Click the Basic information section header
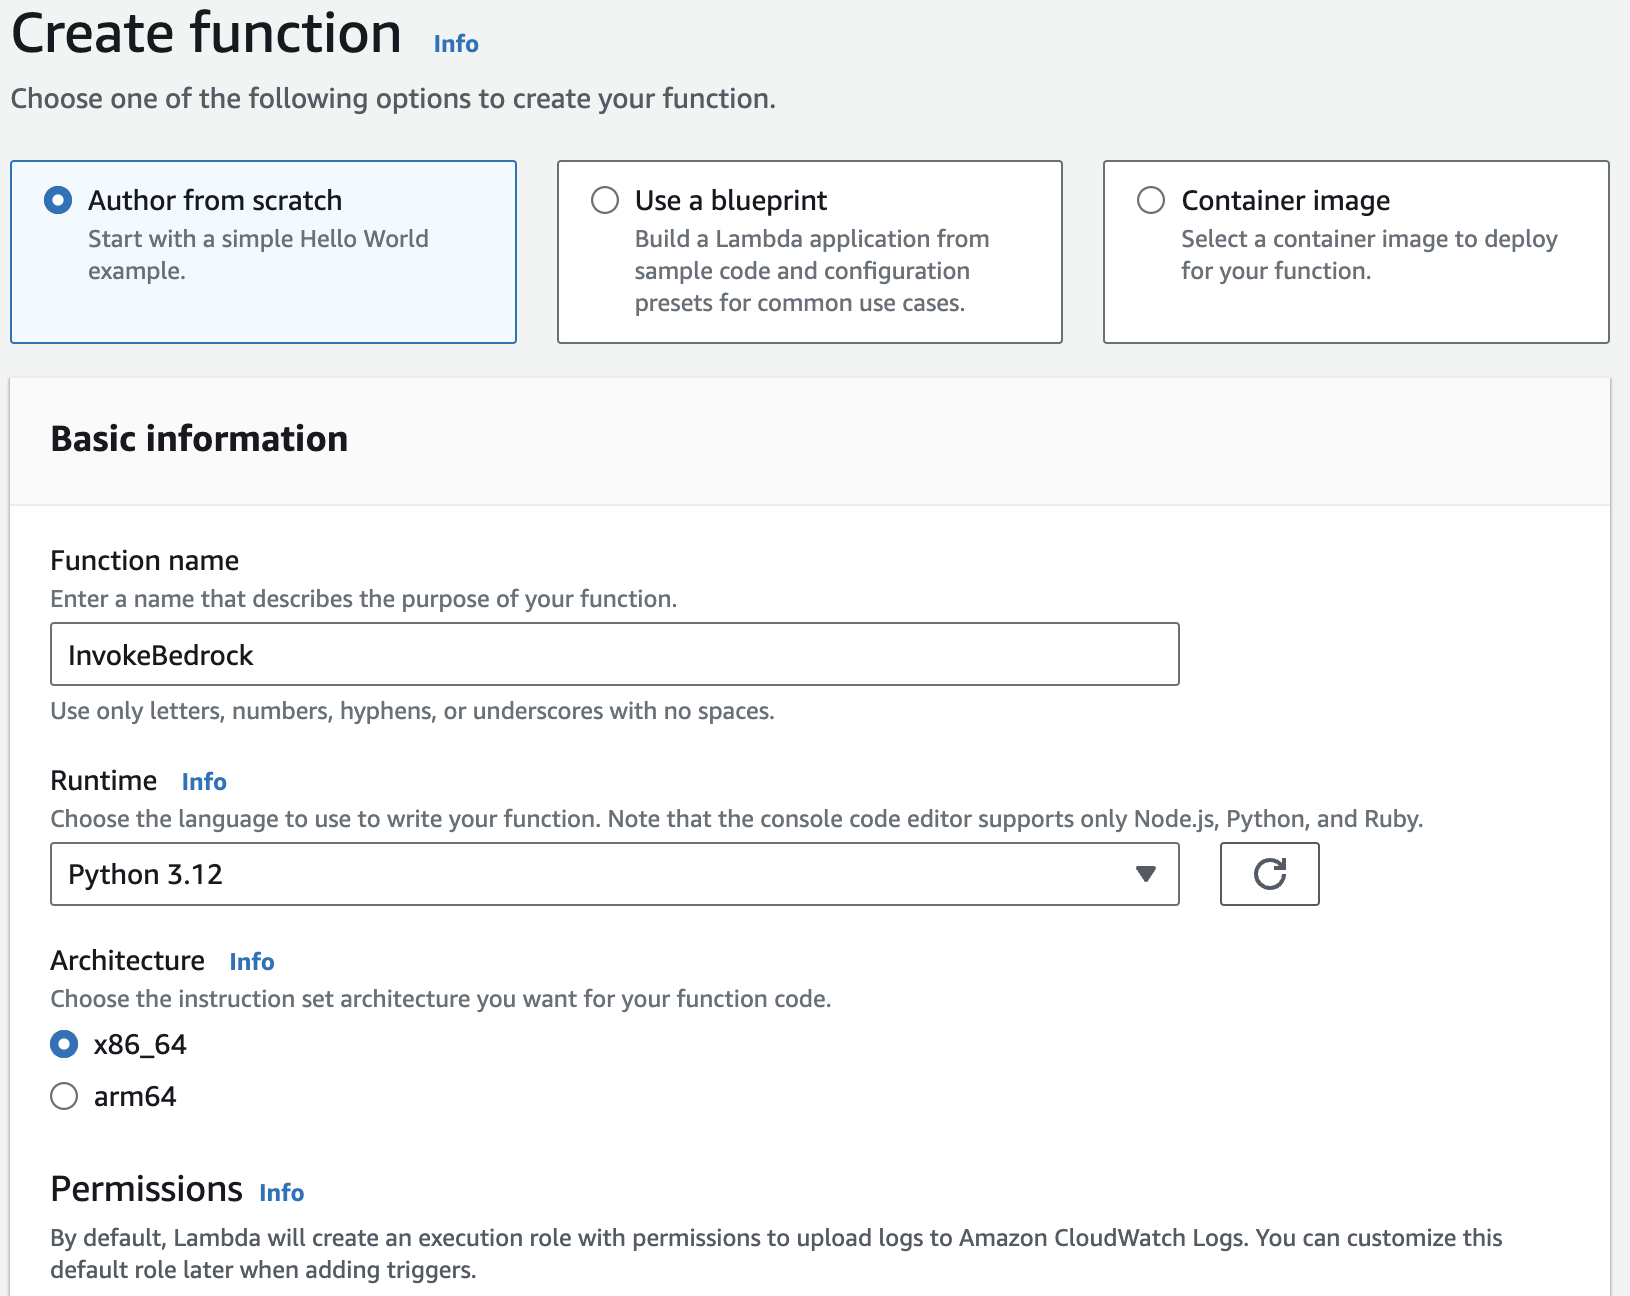Image resolution: width=1630 pixels, height=1296 pixels. [x=199, y=438]
